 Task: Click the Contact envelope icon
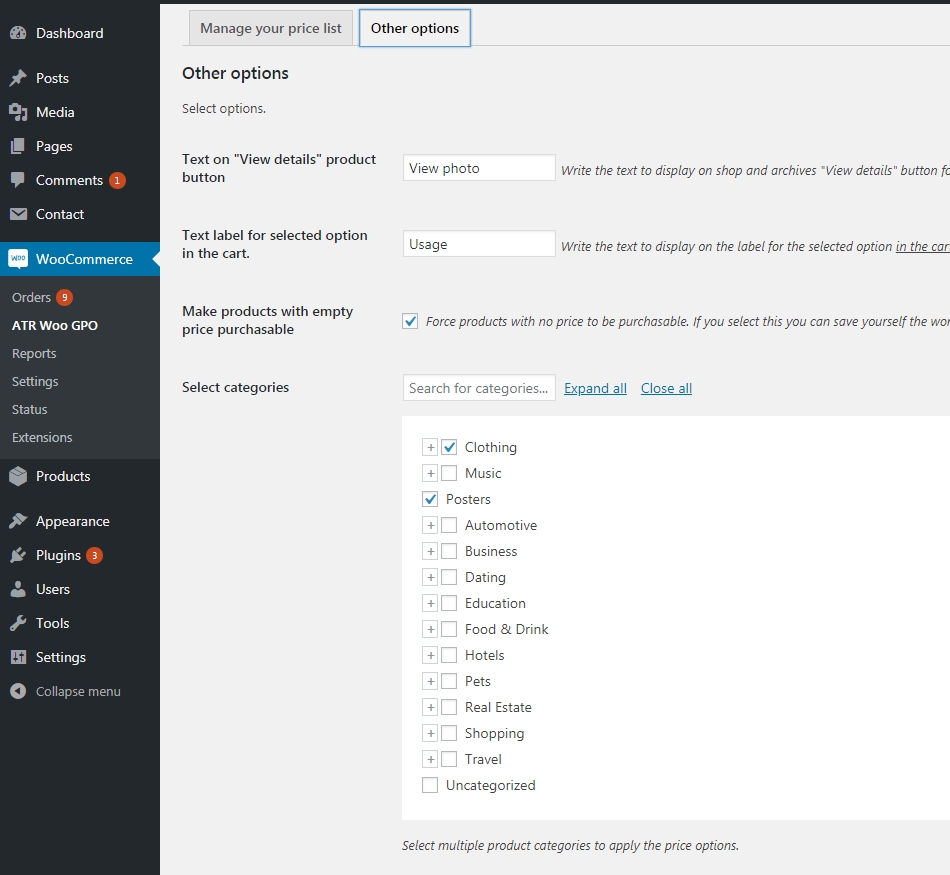18,214
